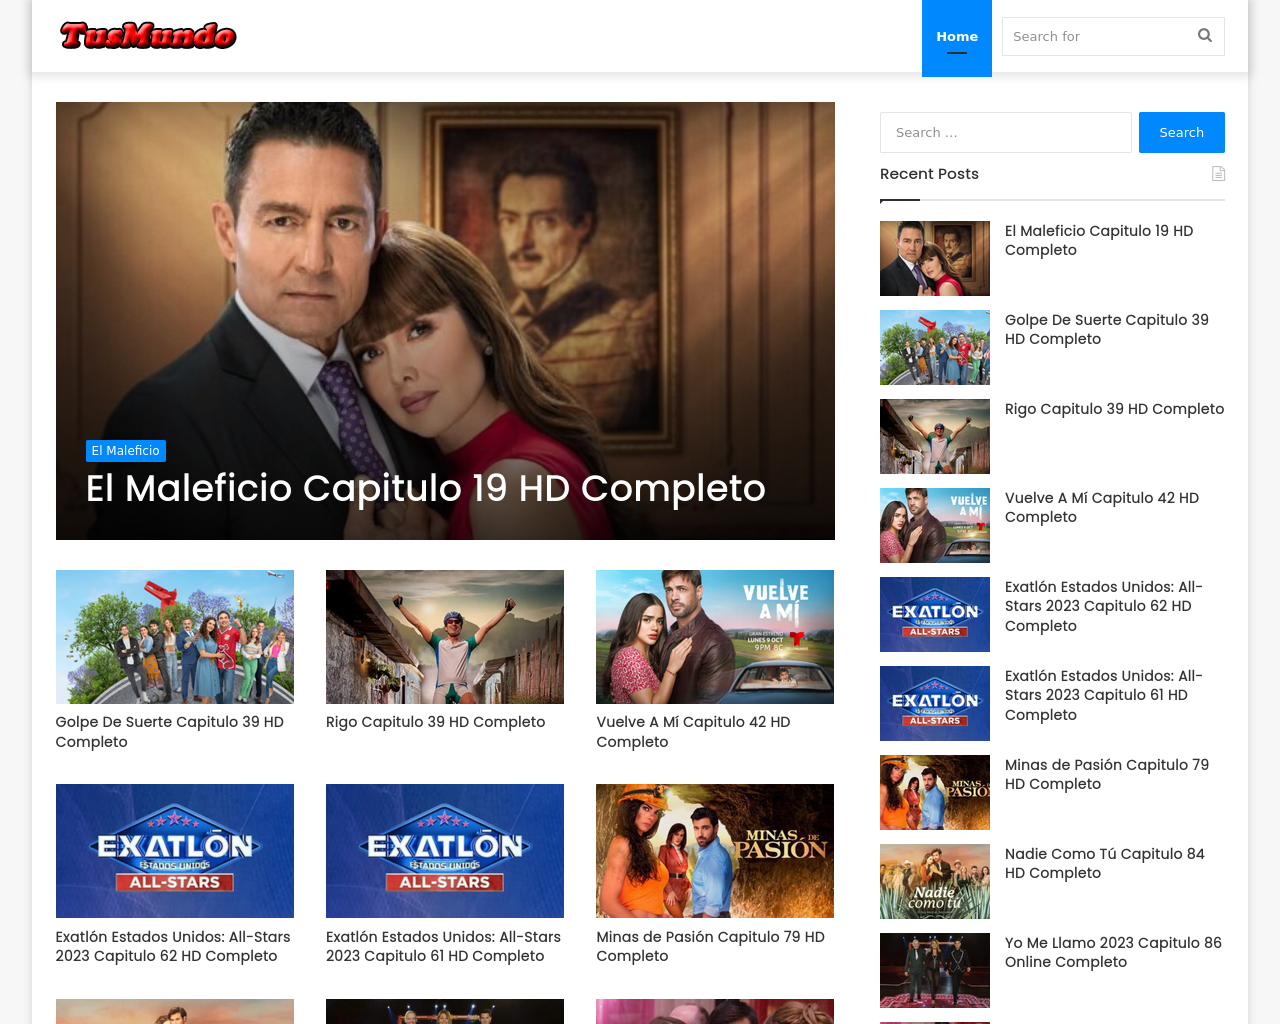The image size is (1280, 1024).
Task: Click the Recent Posts document icon
Action: point(1218,174)
